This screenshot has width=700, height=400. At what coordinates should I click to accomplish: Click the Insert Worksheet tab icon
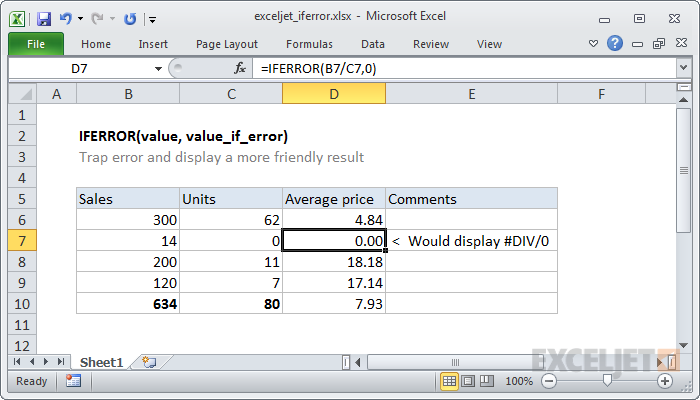149,362
